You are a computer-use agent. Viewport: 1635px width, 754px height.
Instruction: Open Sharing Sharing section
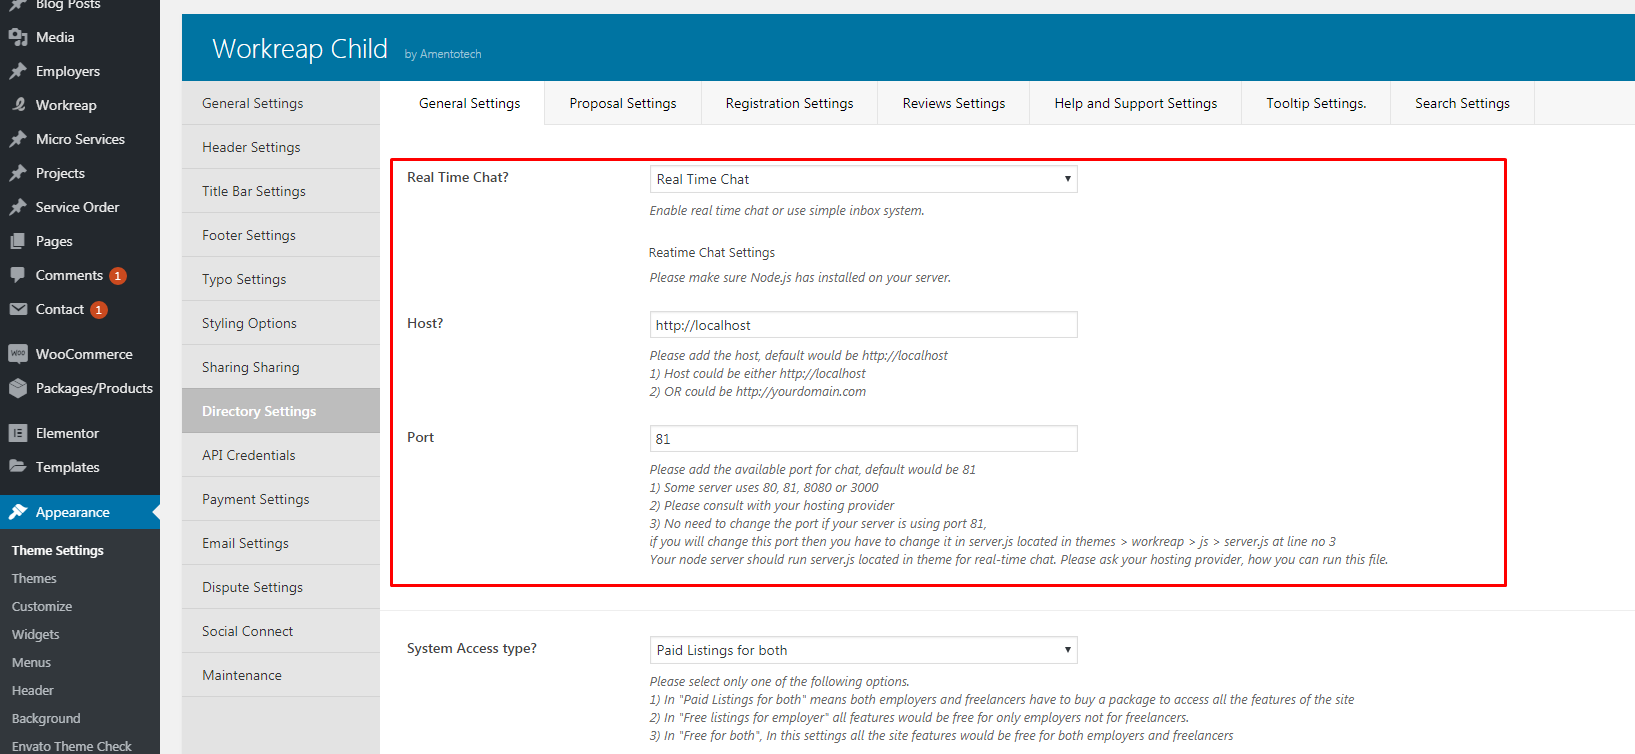pos(281,367)
